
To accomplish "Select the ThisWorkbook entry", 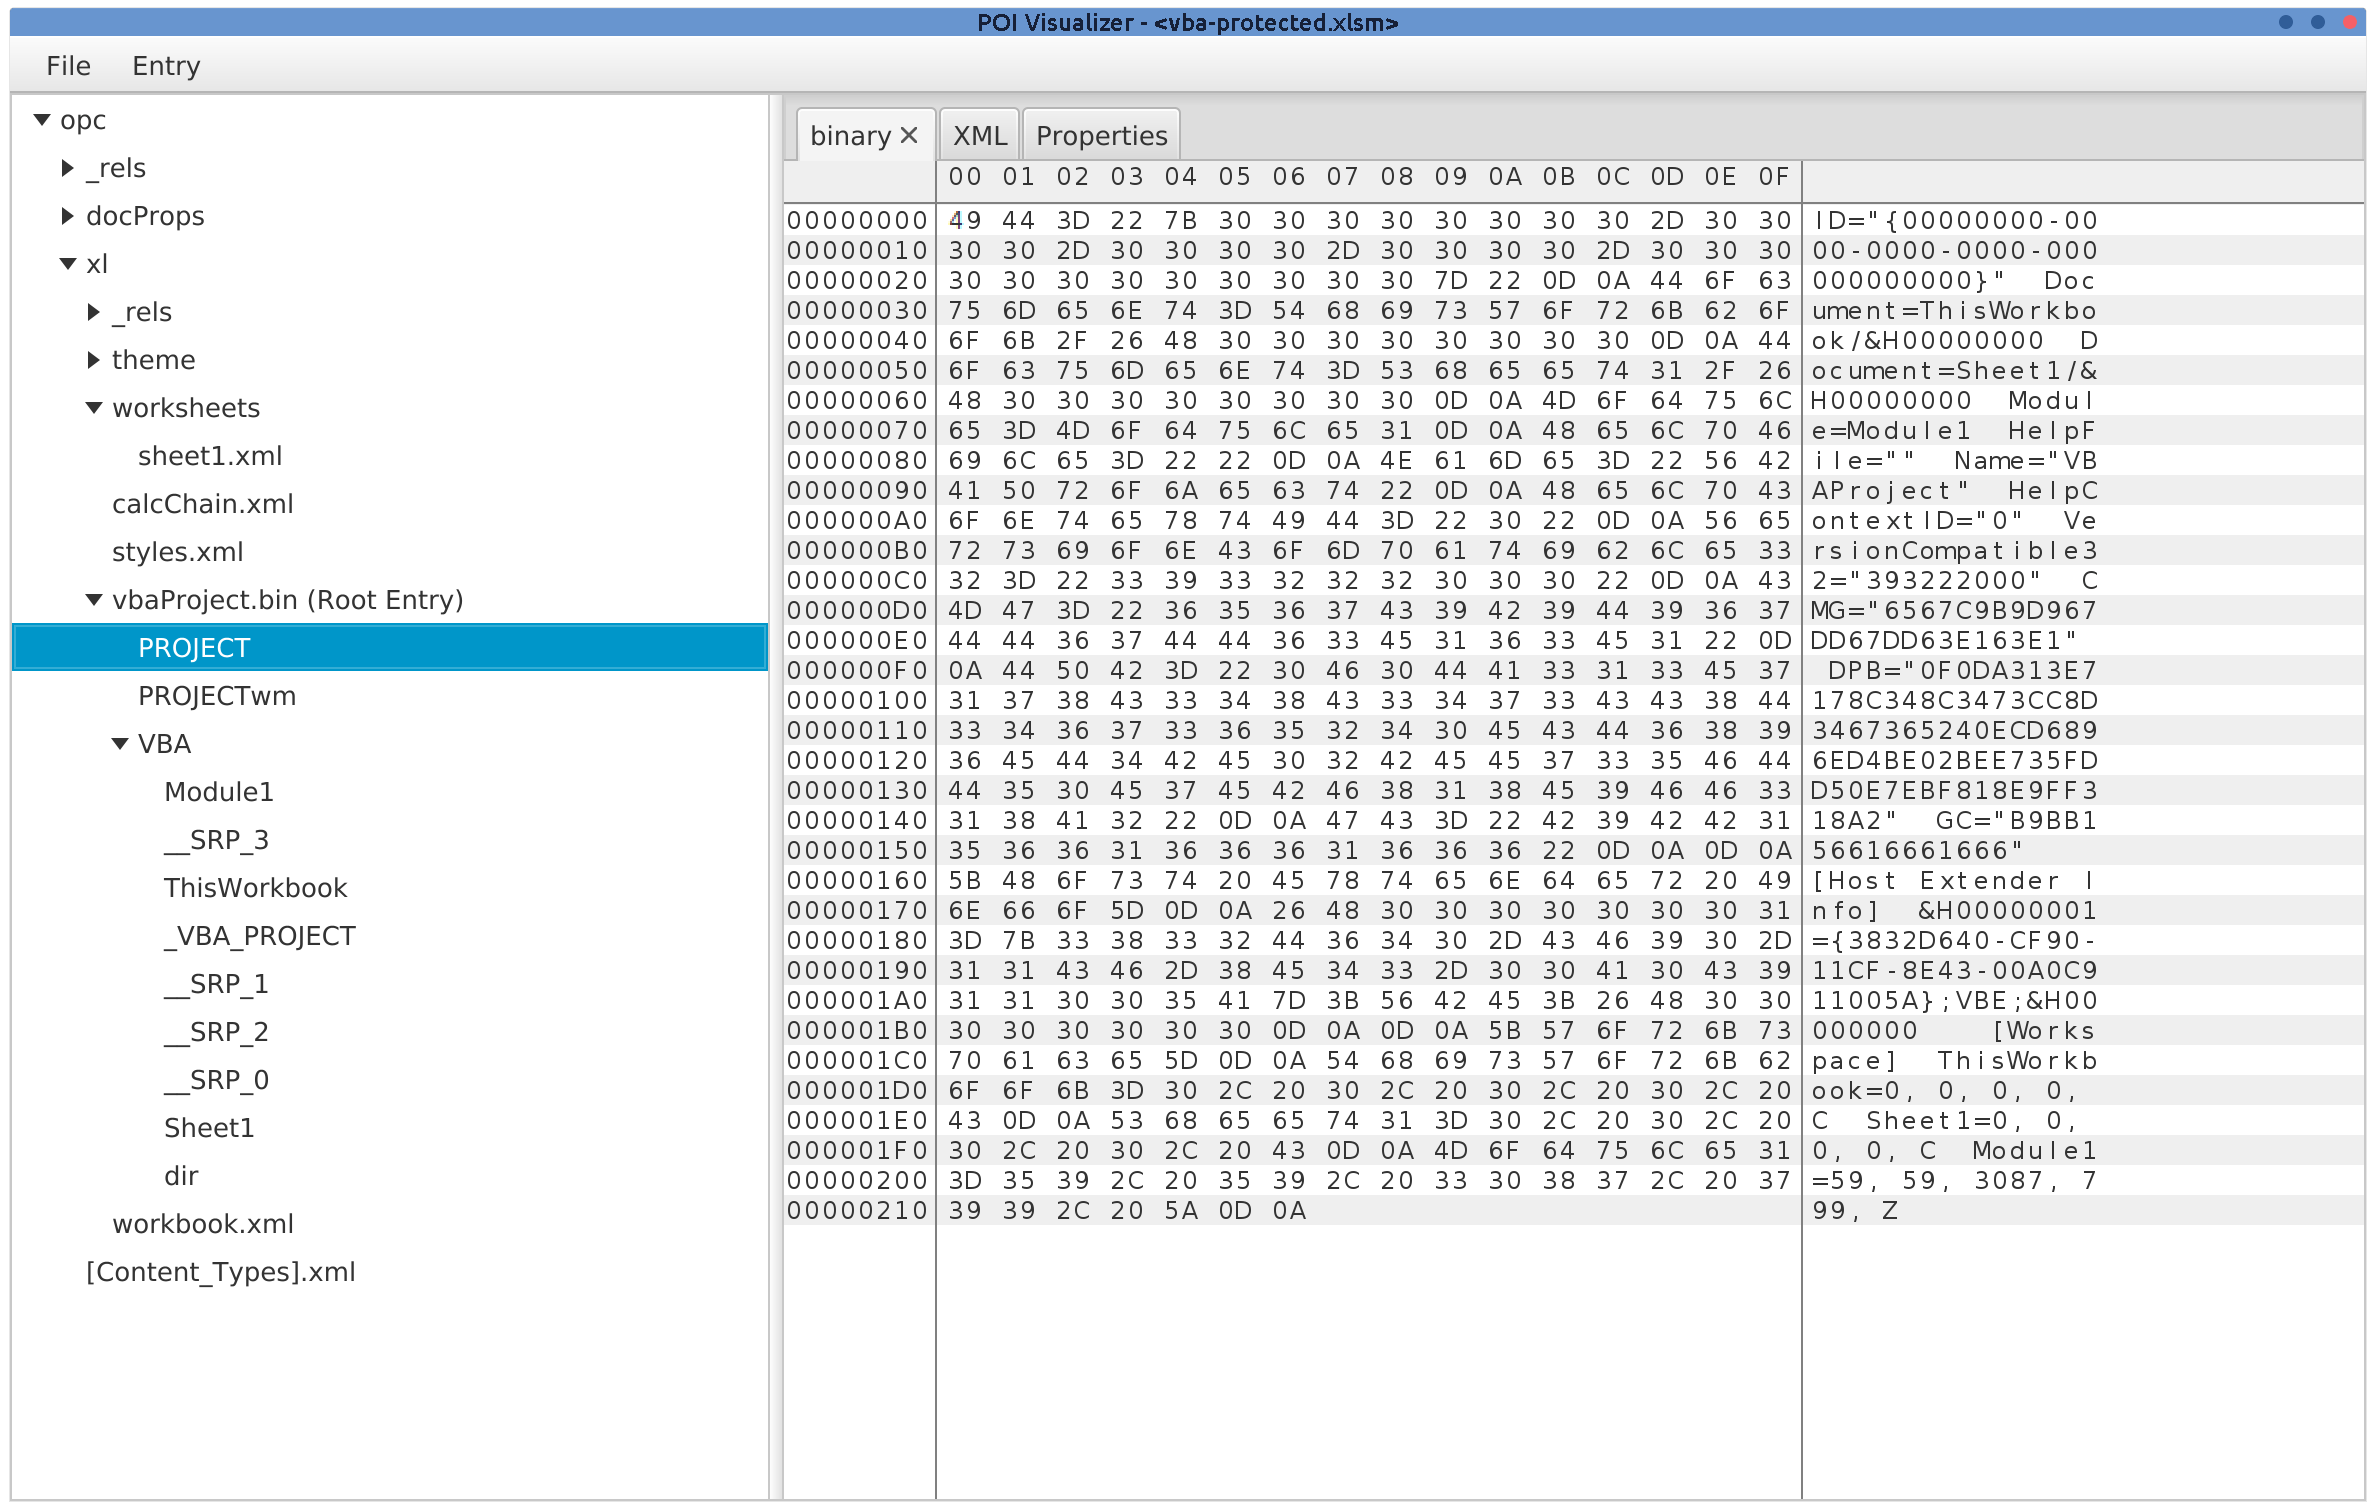I will (256, 886).
